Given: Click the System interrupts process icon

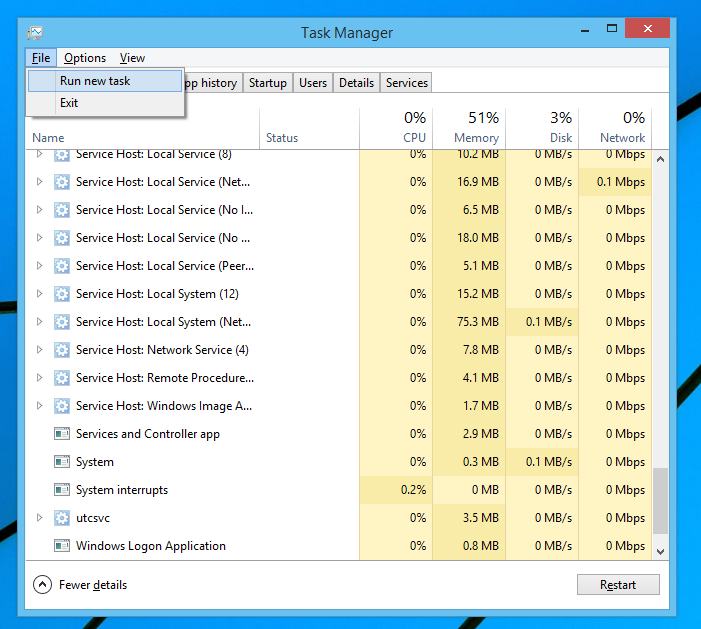Looking at the screenshot, I should 62,490.
